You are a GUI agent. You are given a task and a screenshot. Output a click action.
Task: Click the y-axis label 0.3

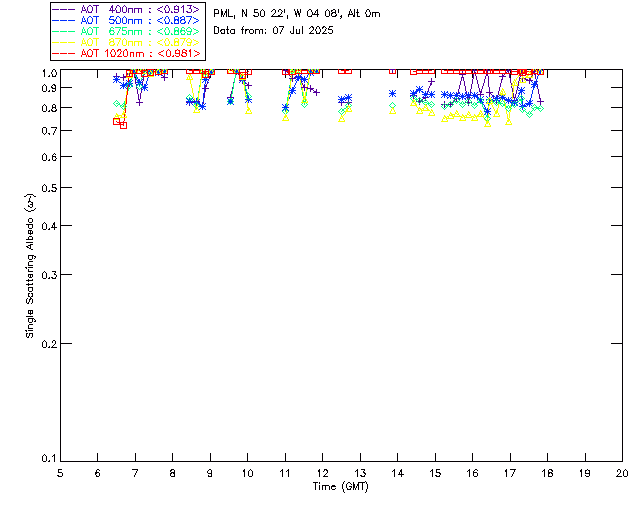click(49, 275)
